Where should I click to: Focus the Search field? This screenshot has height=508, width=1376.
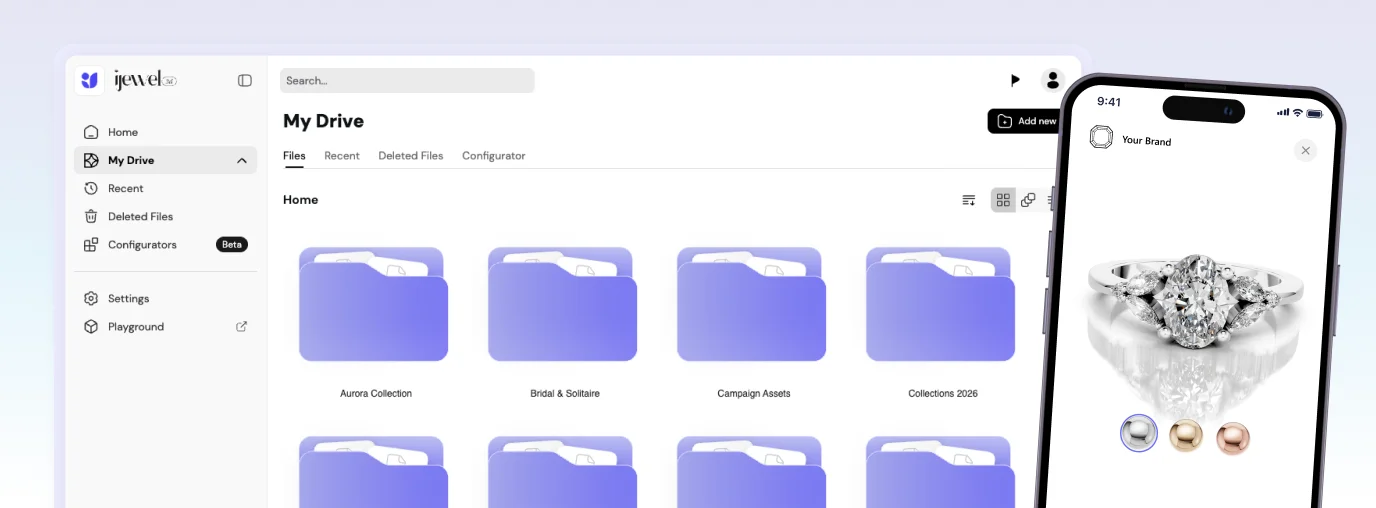click(x=407, y=80)
